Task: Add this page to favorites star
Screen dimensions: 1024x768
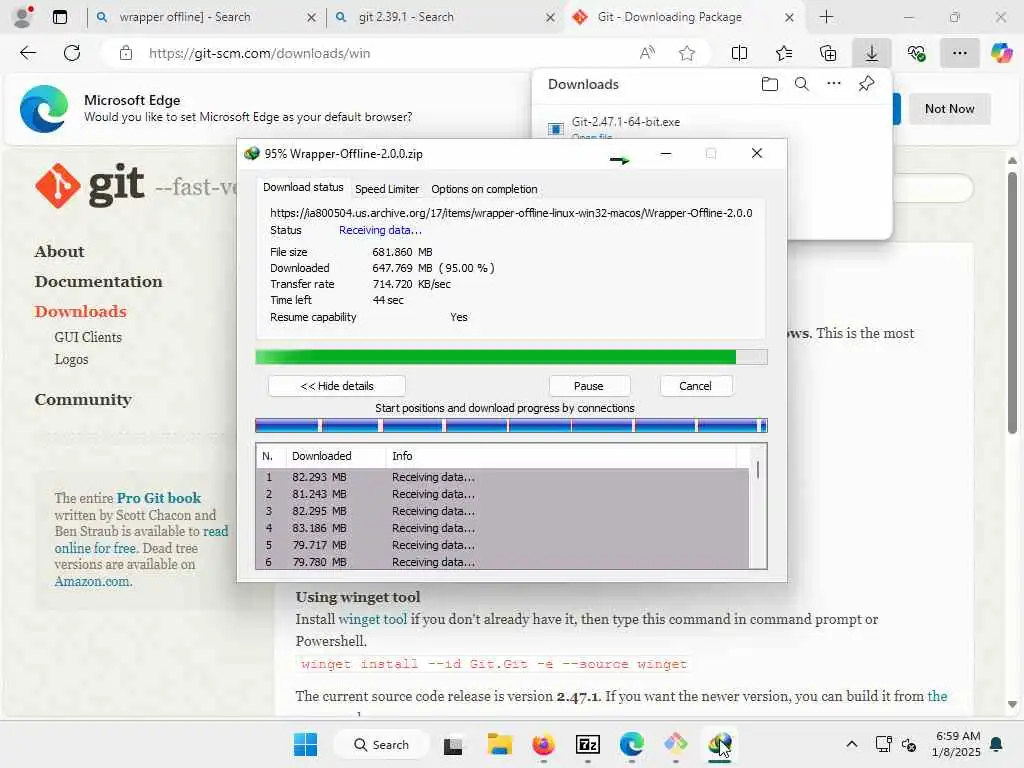Action: (686, 53)
